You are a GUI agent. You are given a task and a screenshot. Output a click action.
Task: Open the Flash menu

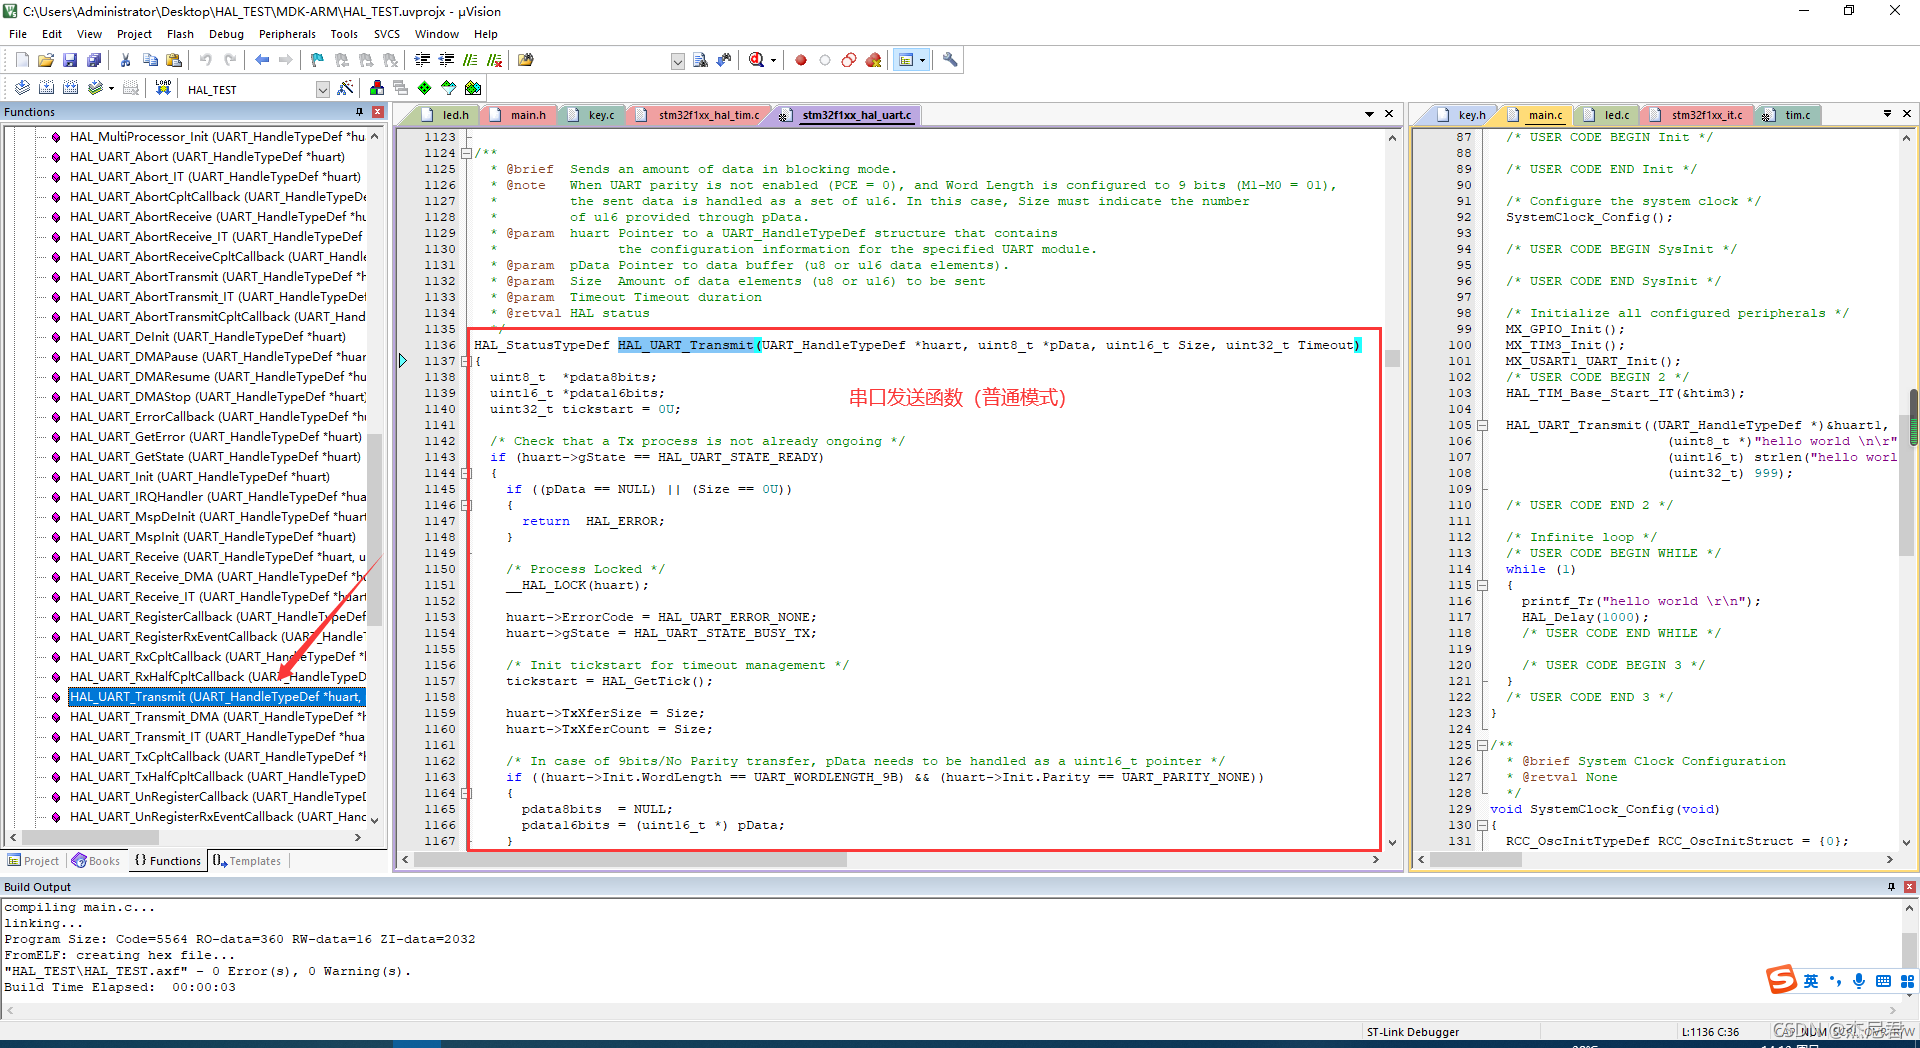pyautogui.click(x=180, y=34)
